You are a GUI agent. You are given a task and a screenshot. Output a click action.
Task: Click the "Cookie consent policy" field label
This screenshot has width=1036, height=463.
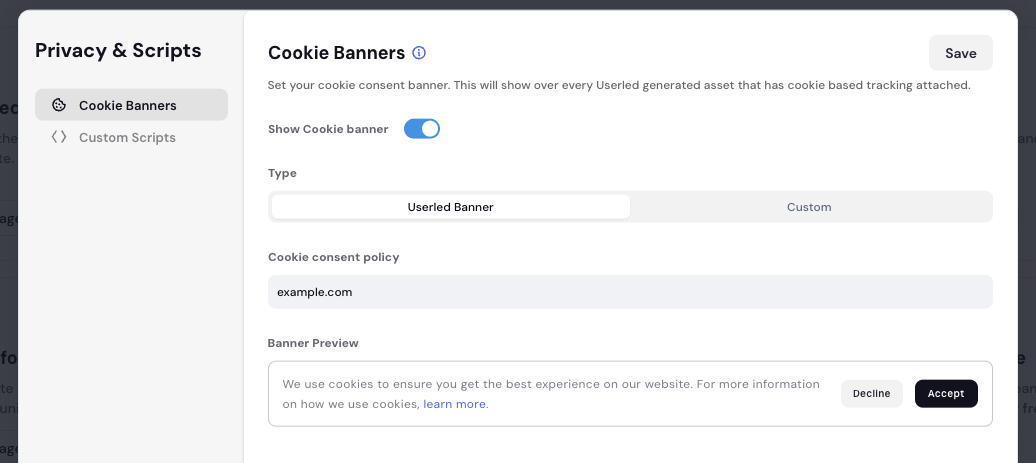click(333, 257)
